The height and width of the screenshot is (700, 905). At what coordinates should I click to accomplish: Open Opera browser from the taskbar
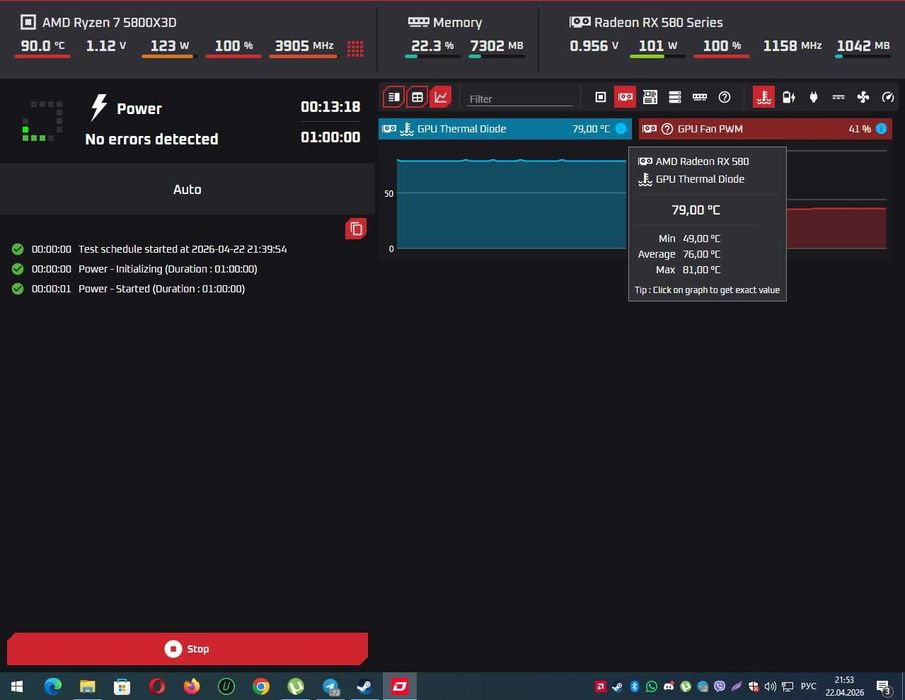[157, 686]
